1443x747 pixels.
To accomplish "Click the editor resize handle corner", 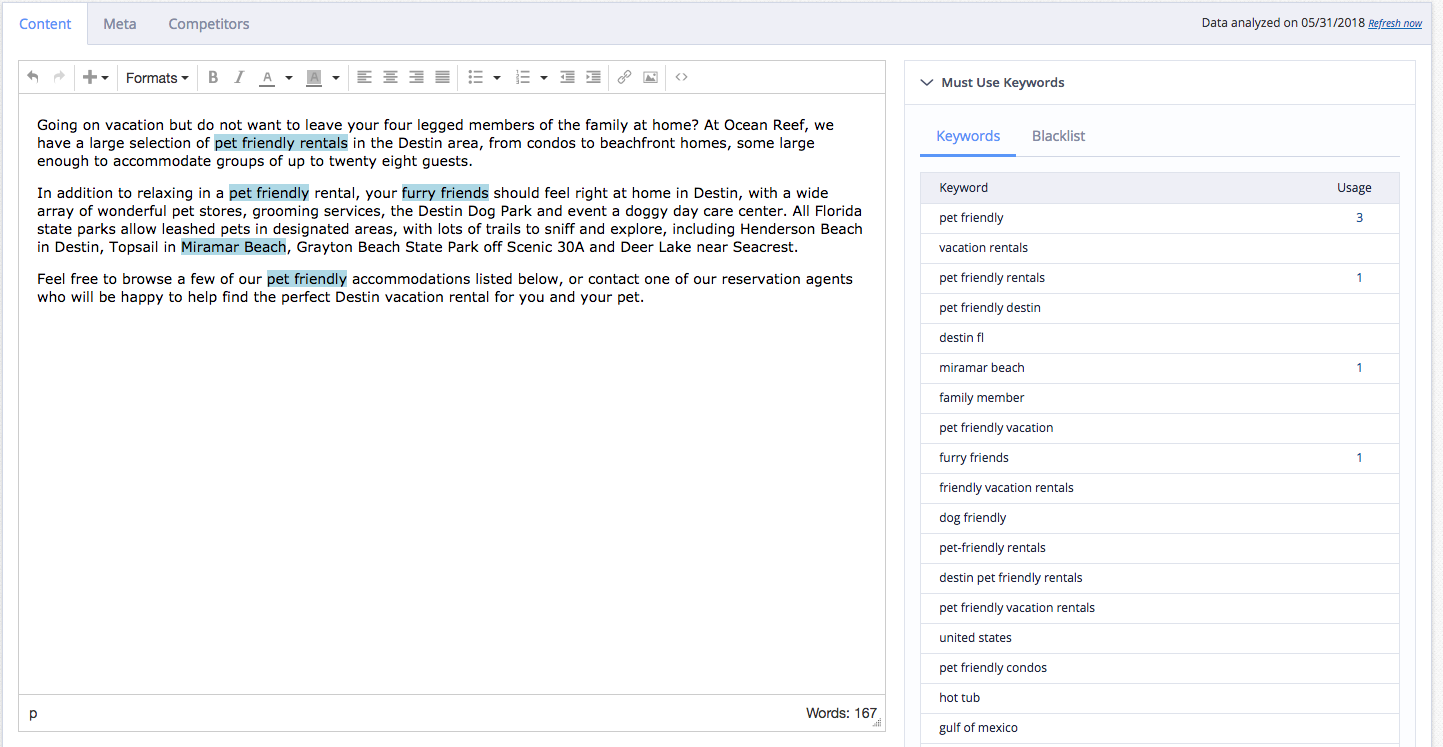I will pyautogui.click(x=877, y=723).
